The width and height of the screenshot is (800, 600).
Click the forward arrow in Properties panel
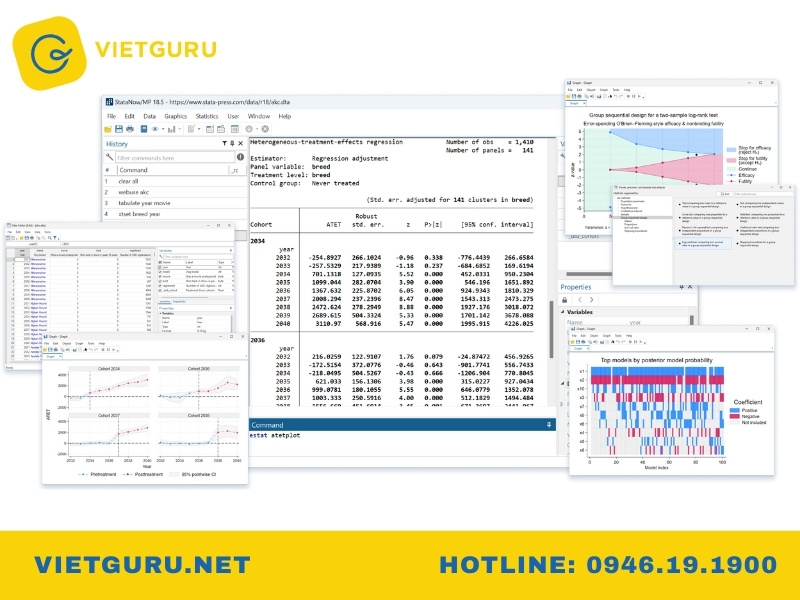click(591, 300)
